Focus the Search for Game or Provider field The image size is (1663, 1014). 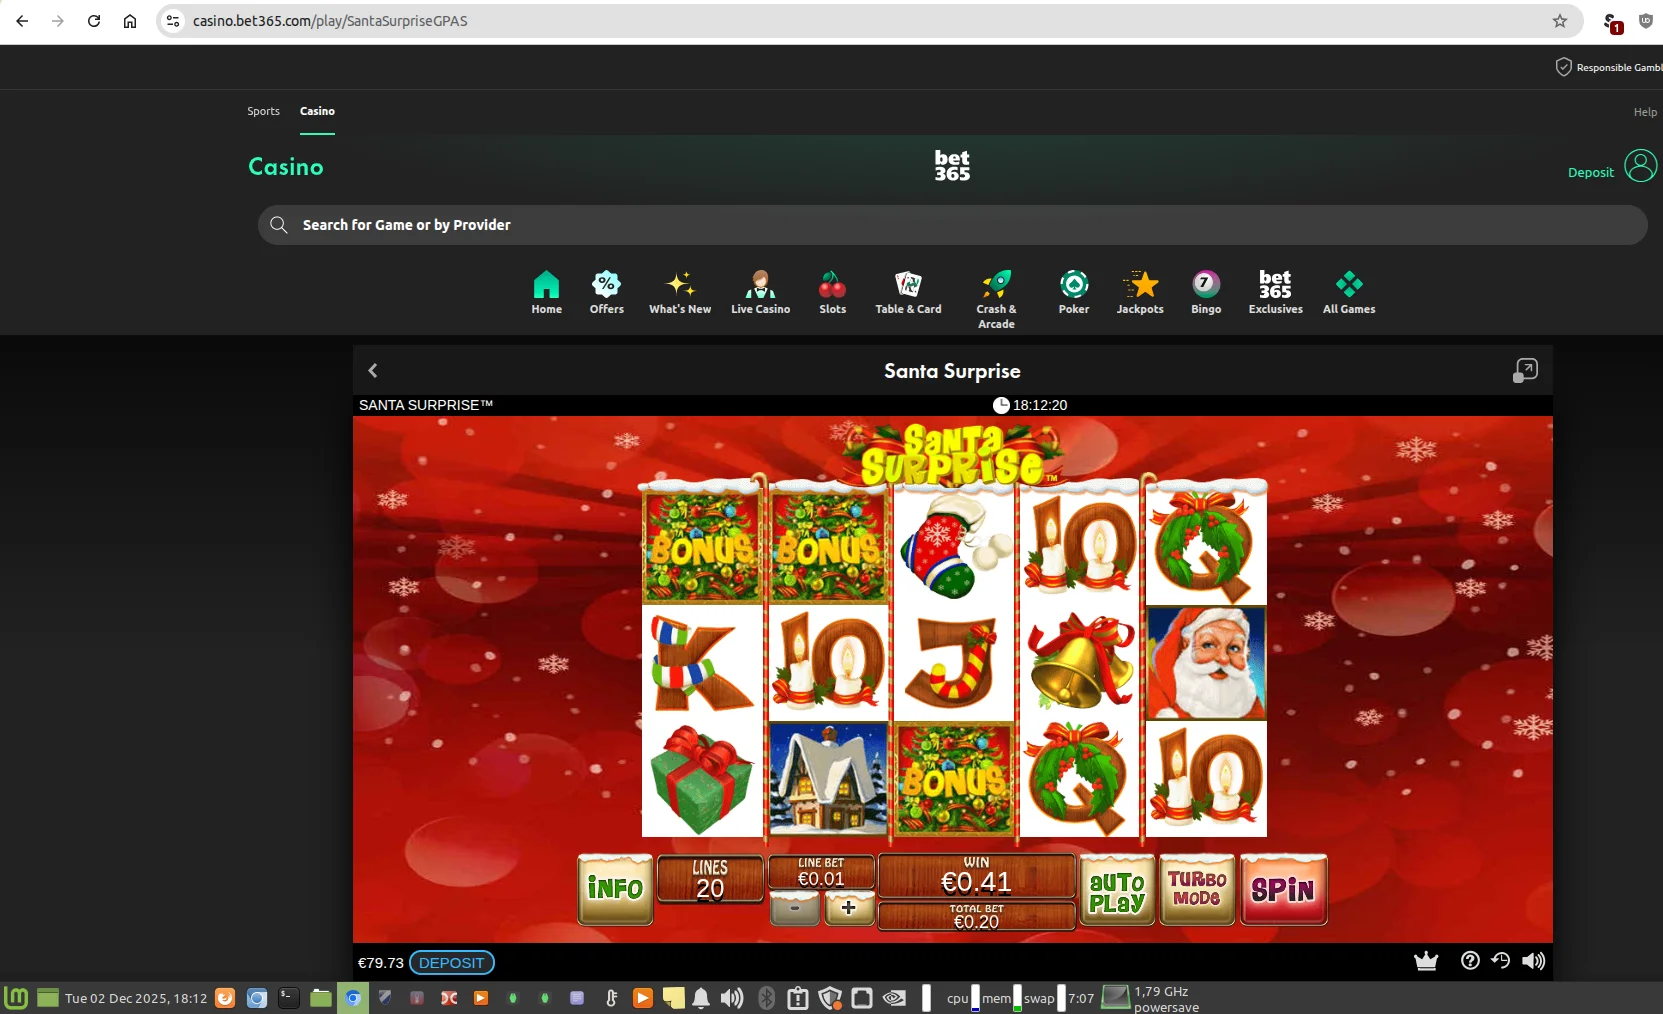(952, 225)
